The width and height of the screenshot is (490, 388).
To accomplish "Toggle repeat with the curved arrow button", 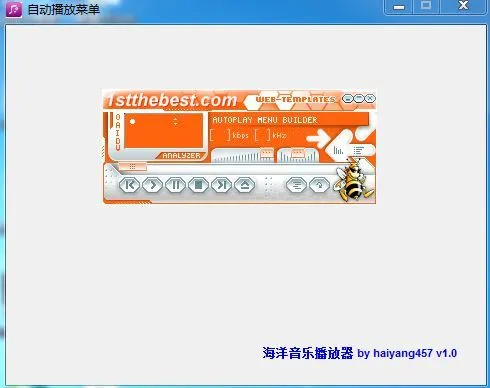I will (319, 185).
